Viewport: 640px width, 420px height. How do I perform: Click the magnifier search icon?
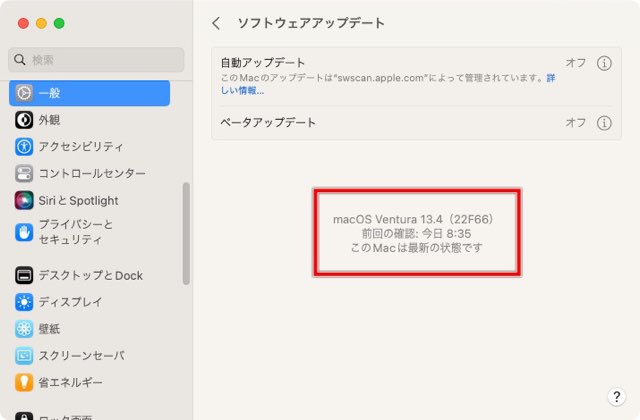tap(20, 60)
